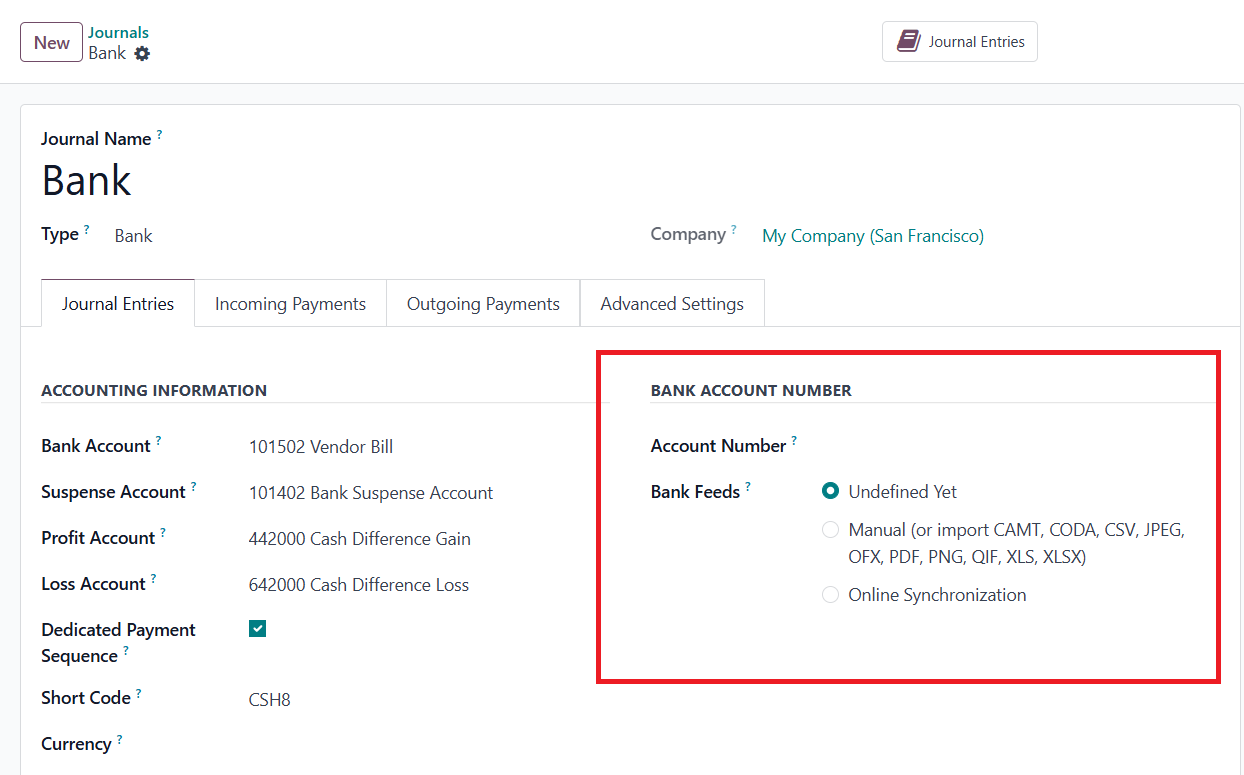Click the help icon beside Company
The height and width of the screenshot is (775, 1244).
[x=733, y=230]
